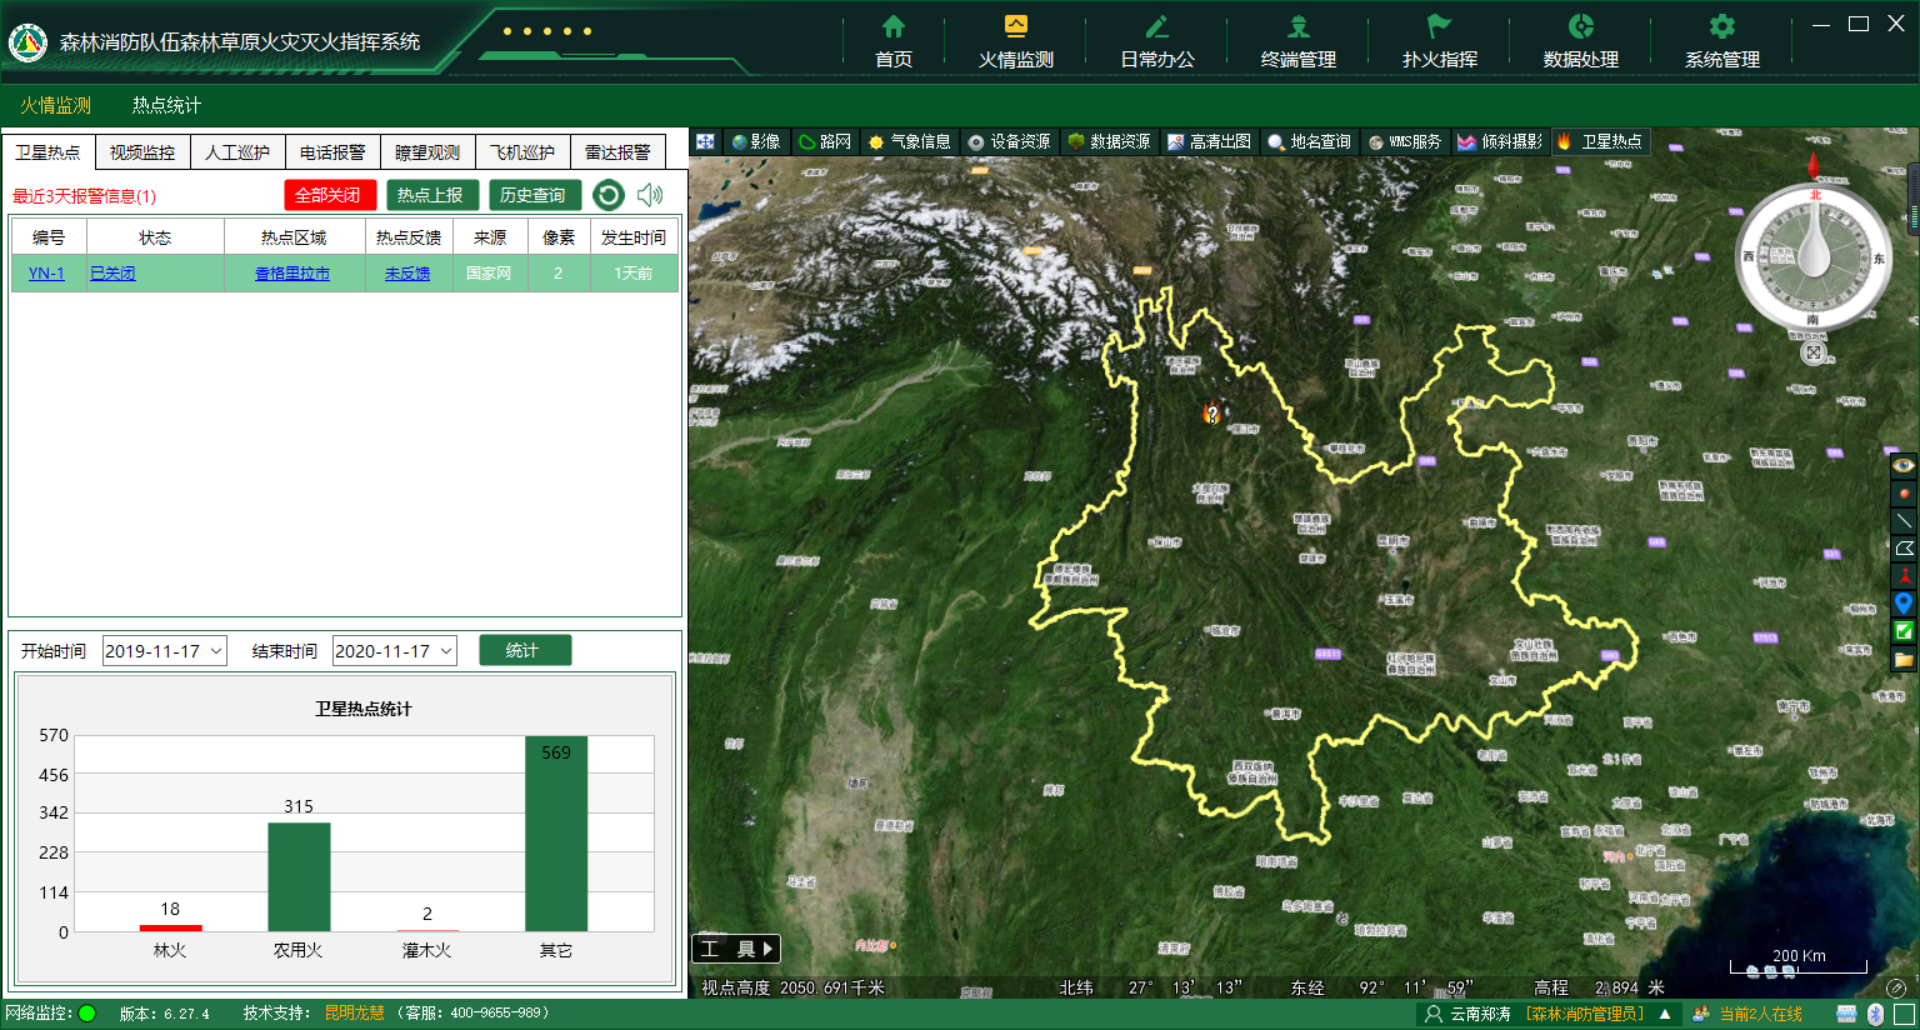Click the fire hotspot marker on the map
This screenshot has height=1030, width=1920.
point(1212,413)
